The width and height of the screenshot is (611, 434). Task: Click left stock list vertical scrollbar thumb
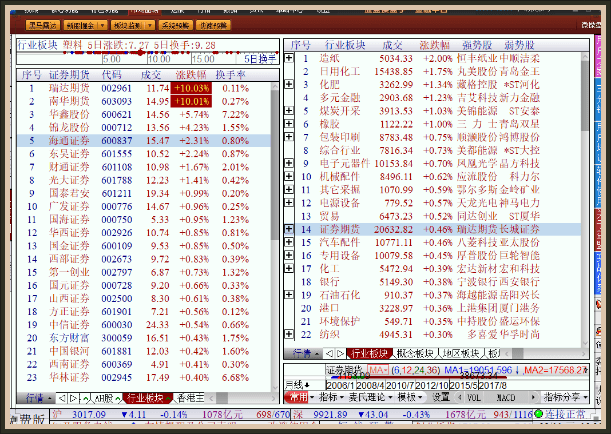tap(274, 164)
